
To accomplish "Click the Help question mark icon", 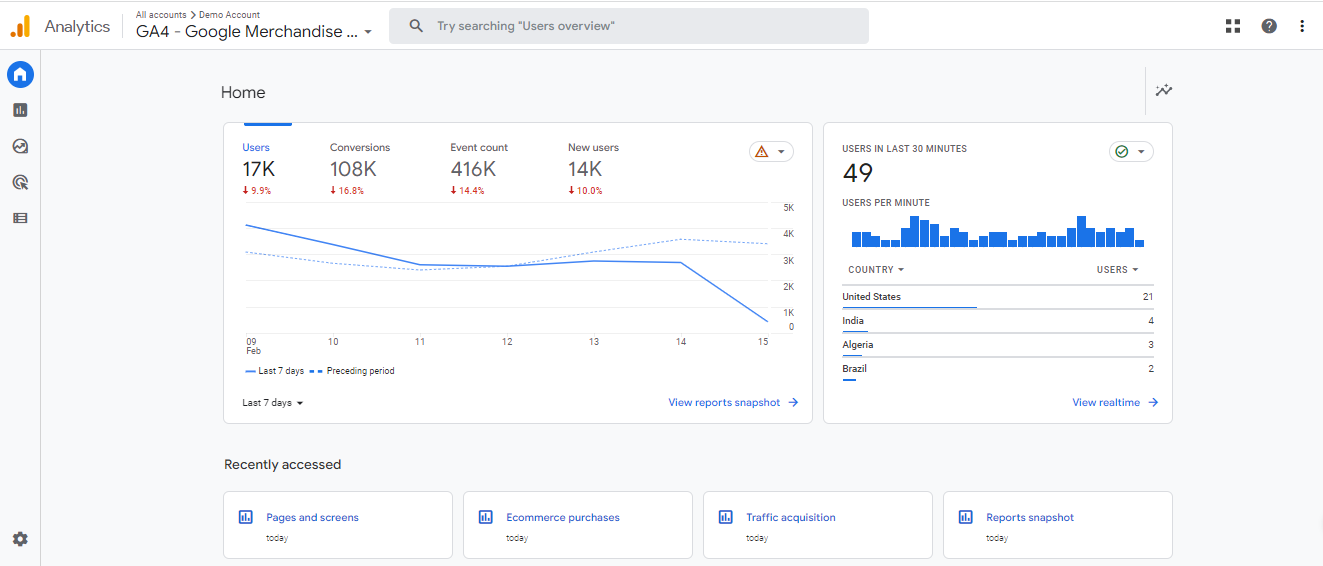I will (x=1269, y=26).
